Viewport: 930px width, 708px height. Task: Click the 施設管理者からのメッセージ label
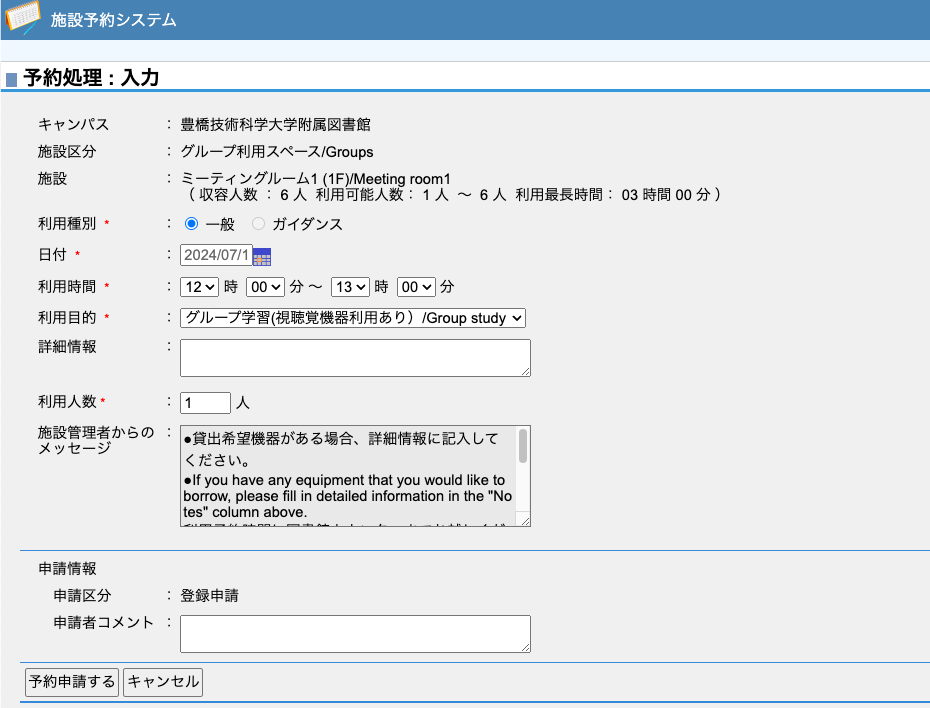(x=96, y=440)
